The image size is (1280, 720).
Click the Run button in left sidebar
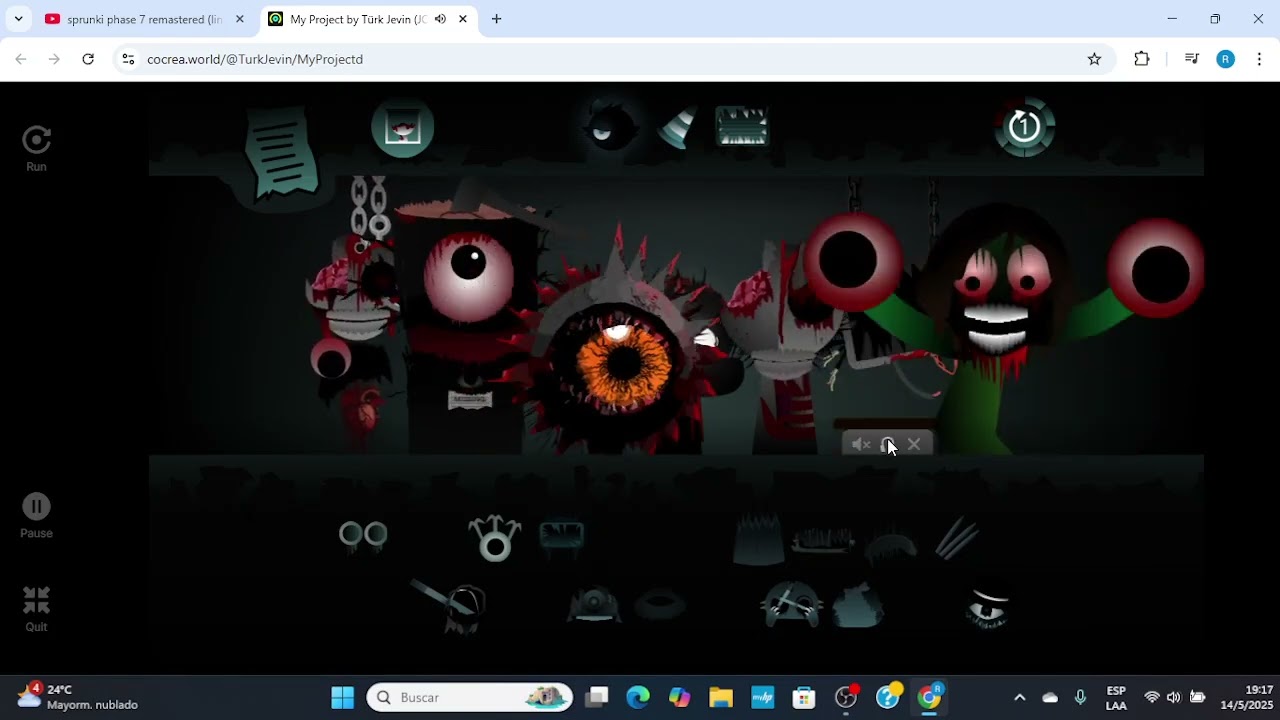36,148
